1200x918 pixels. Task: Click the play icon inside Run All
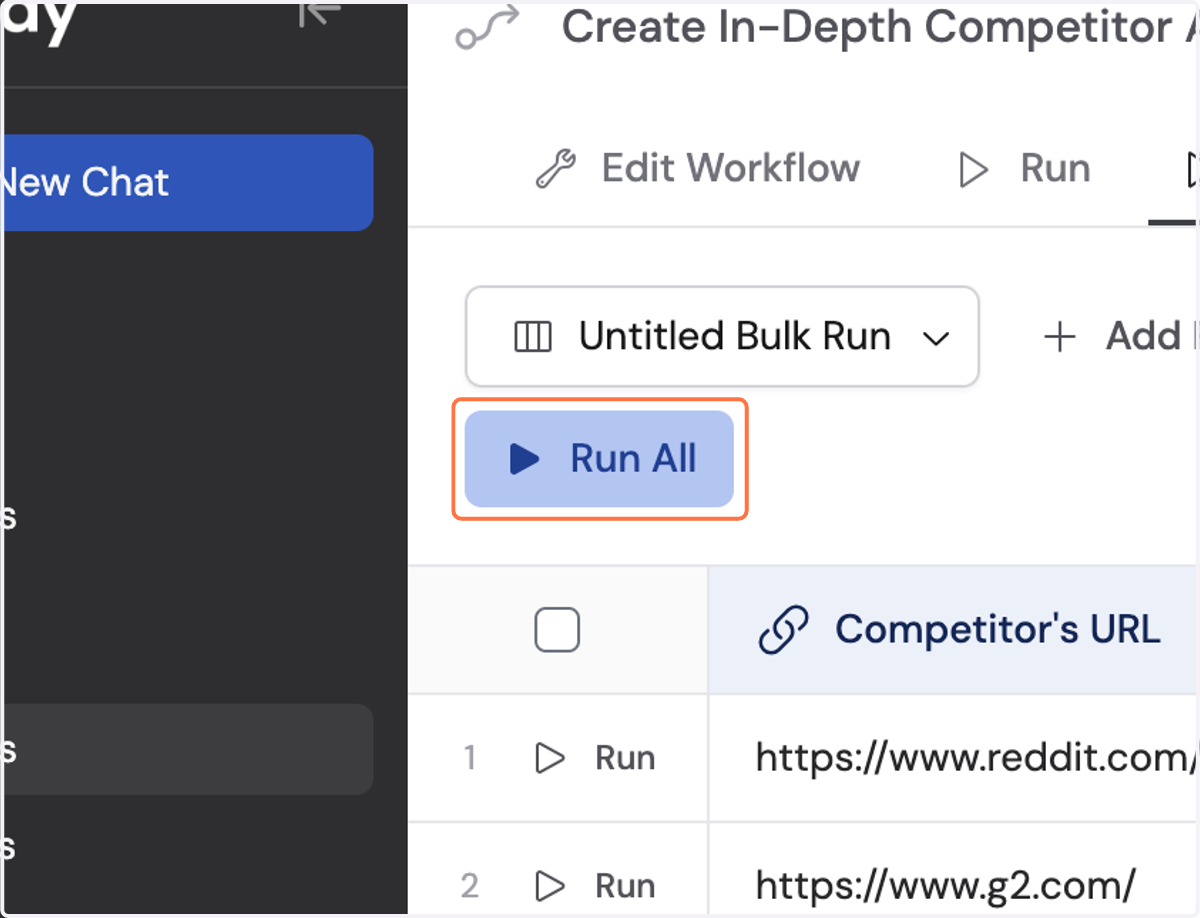click(x=524, y=460)
